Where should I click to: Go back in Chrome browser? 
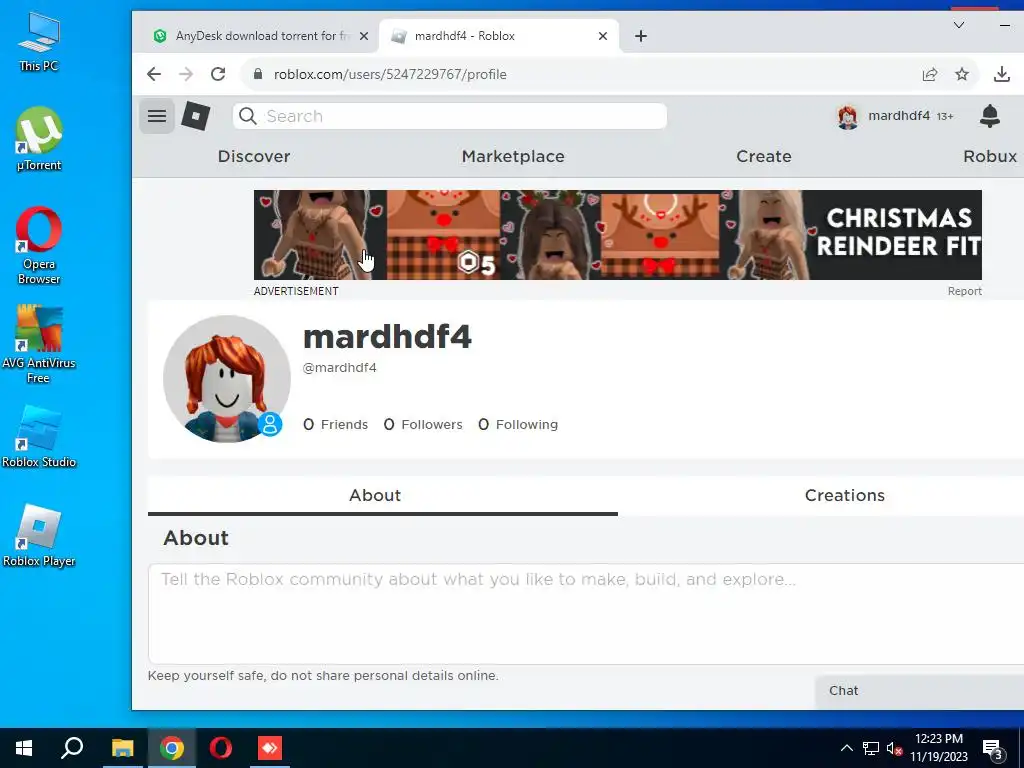click(x=153, y=74)
